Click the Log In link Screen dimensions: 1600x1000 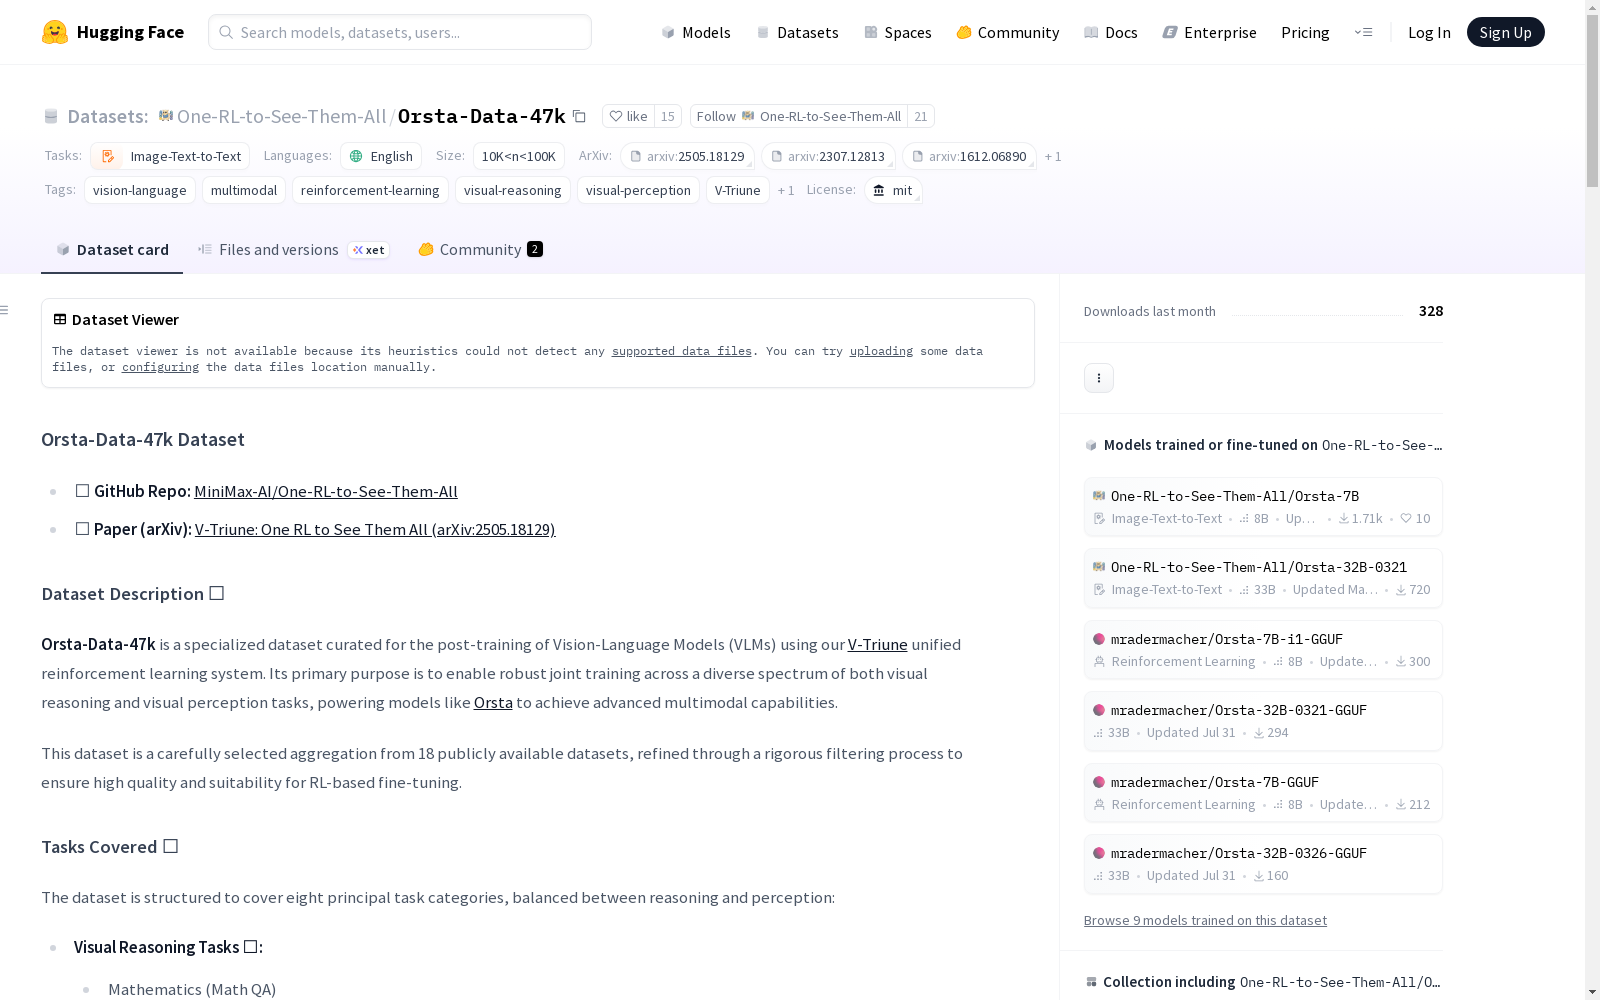(1429, 32)
